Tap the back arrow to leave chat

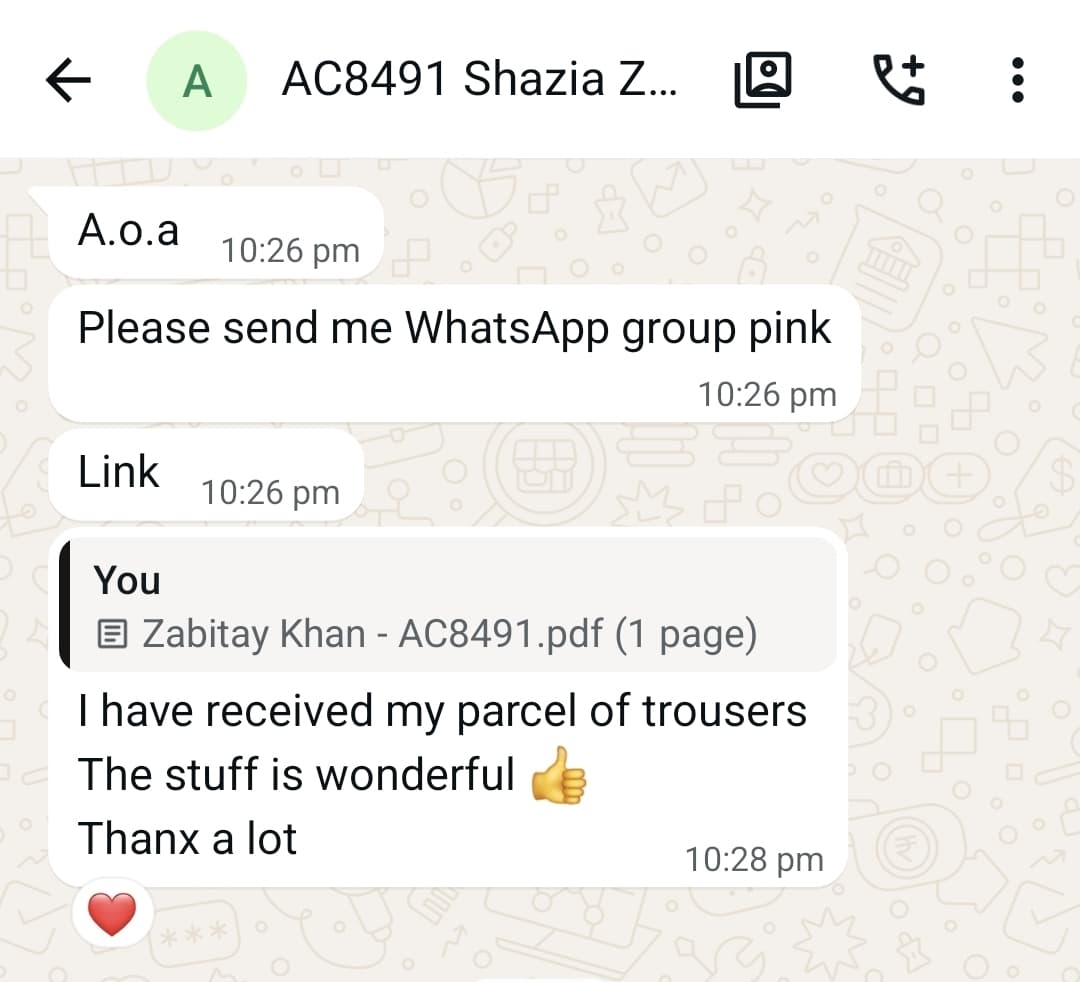68,80
